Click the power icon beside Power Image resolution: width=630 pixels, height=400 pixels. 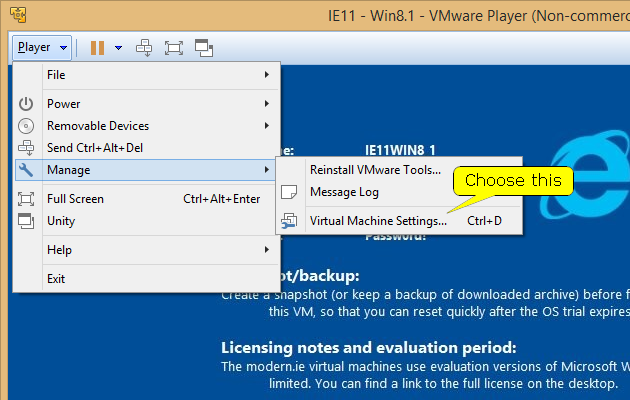point(26,104)
